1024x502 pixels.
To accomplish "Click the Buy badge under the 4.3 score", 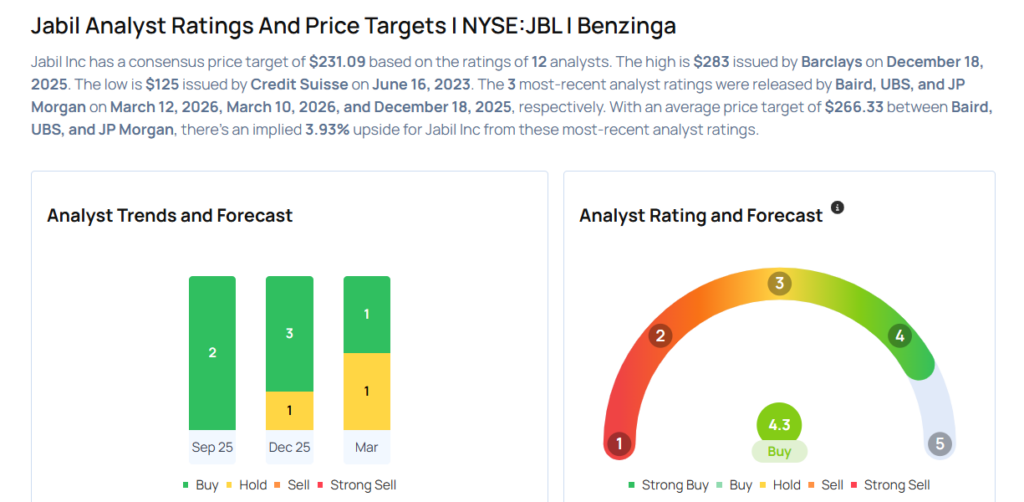I will click(x=779, y=451).
